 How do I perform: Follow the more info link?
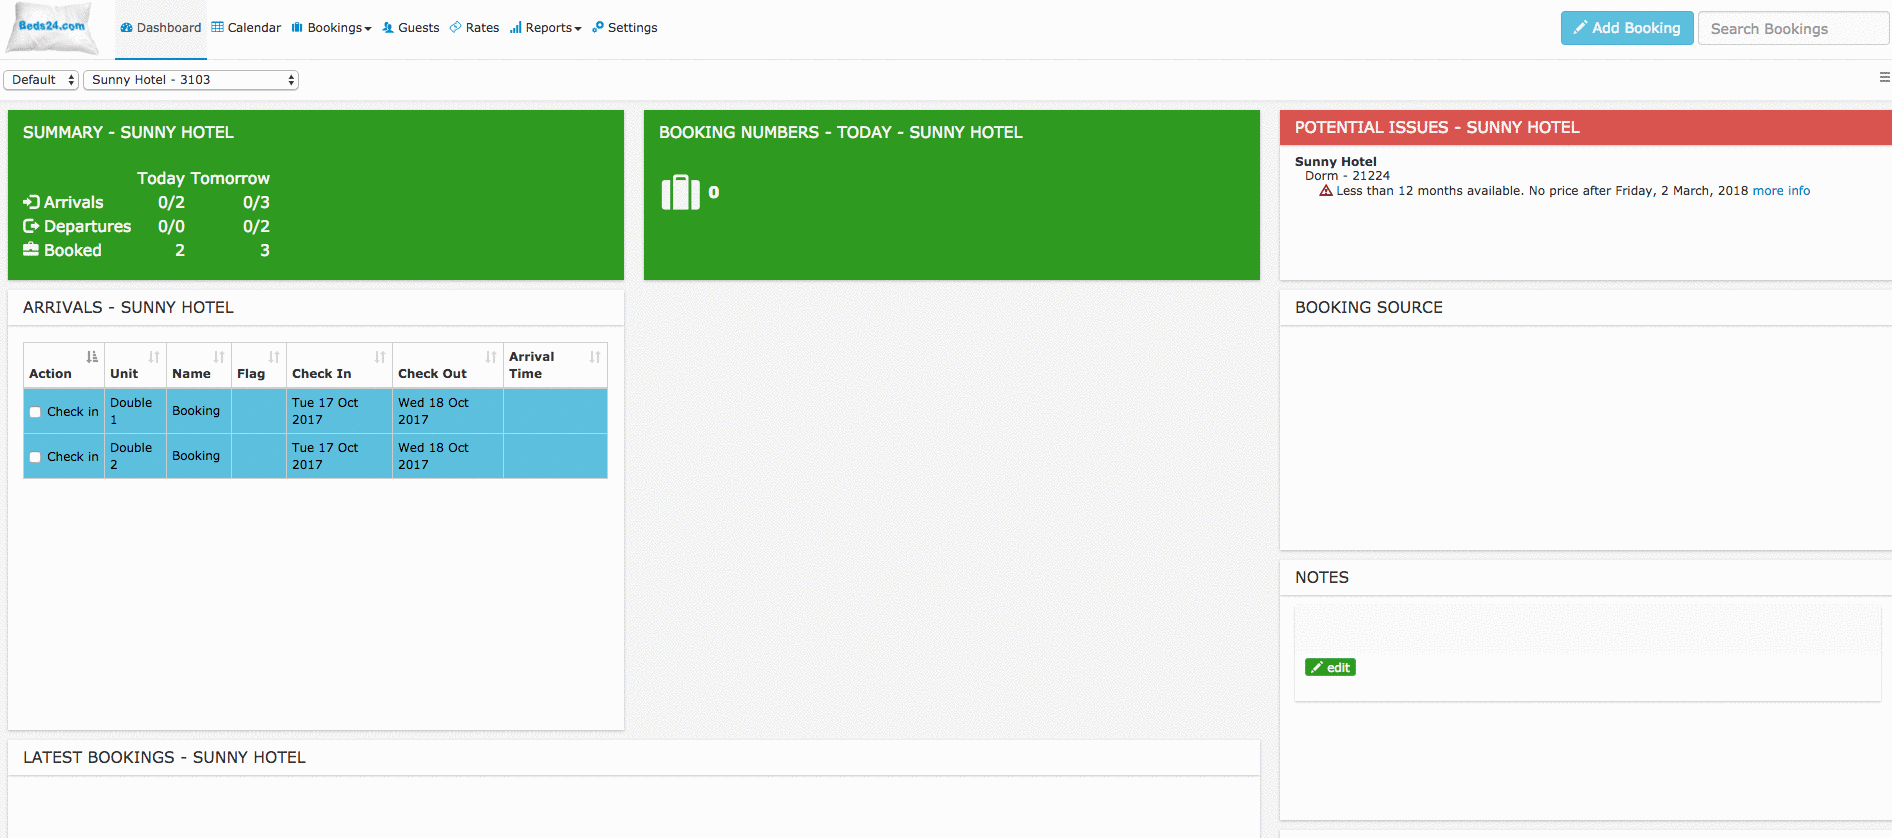coord(1781,191)
